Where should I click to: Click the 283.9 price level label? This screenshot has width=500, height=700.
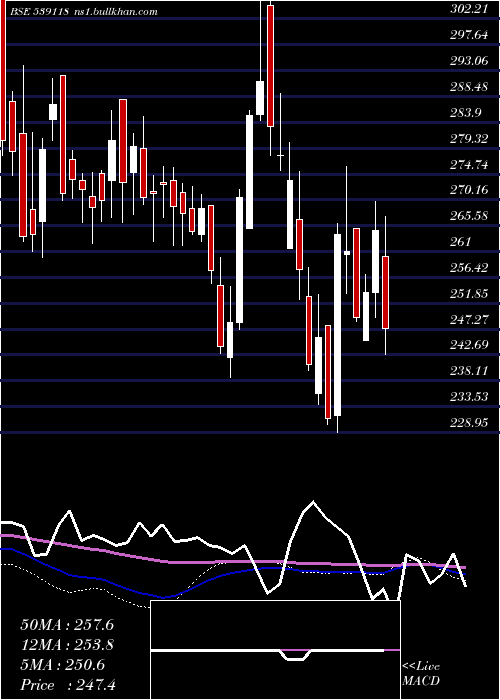tap(465, 112)
